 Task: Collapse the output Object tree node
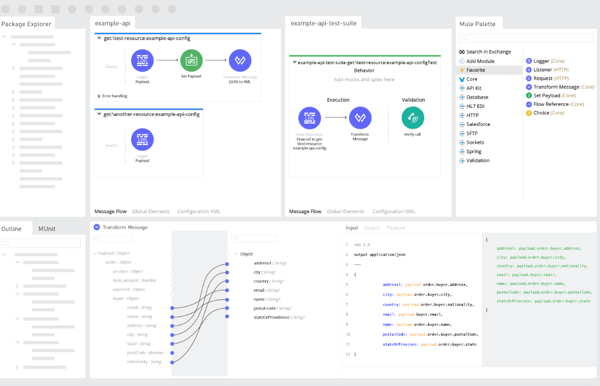(x=236, y=254)
